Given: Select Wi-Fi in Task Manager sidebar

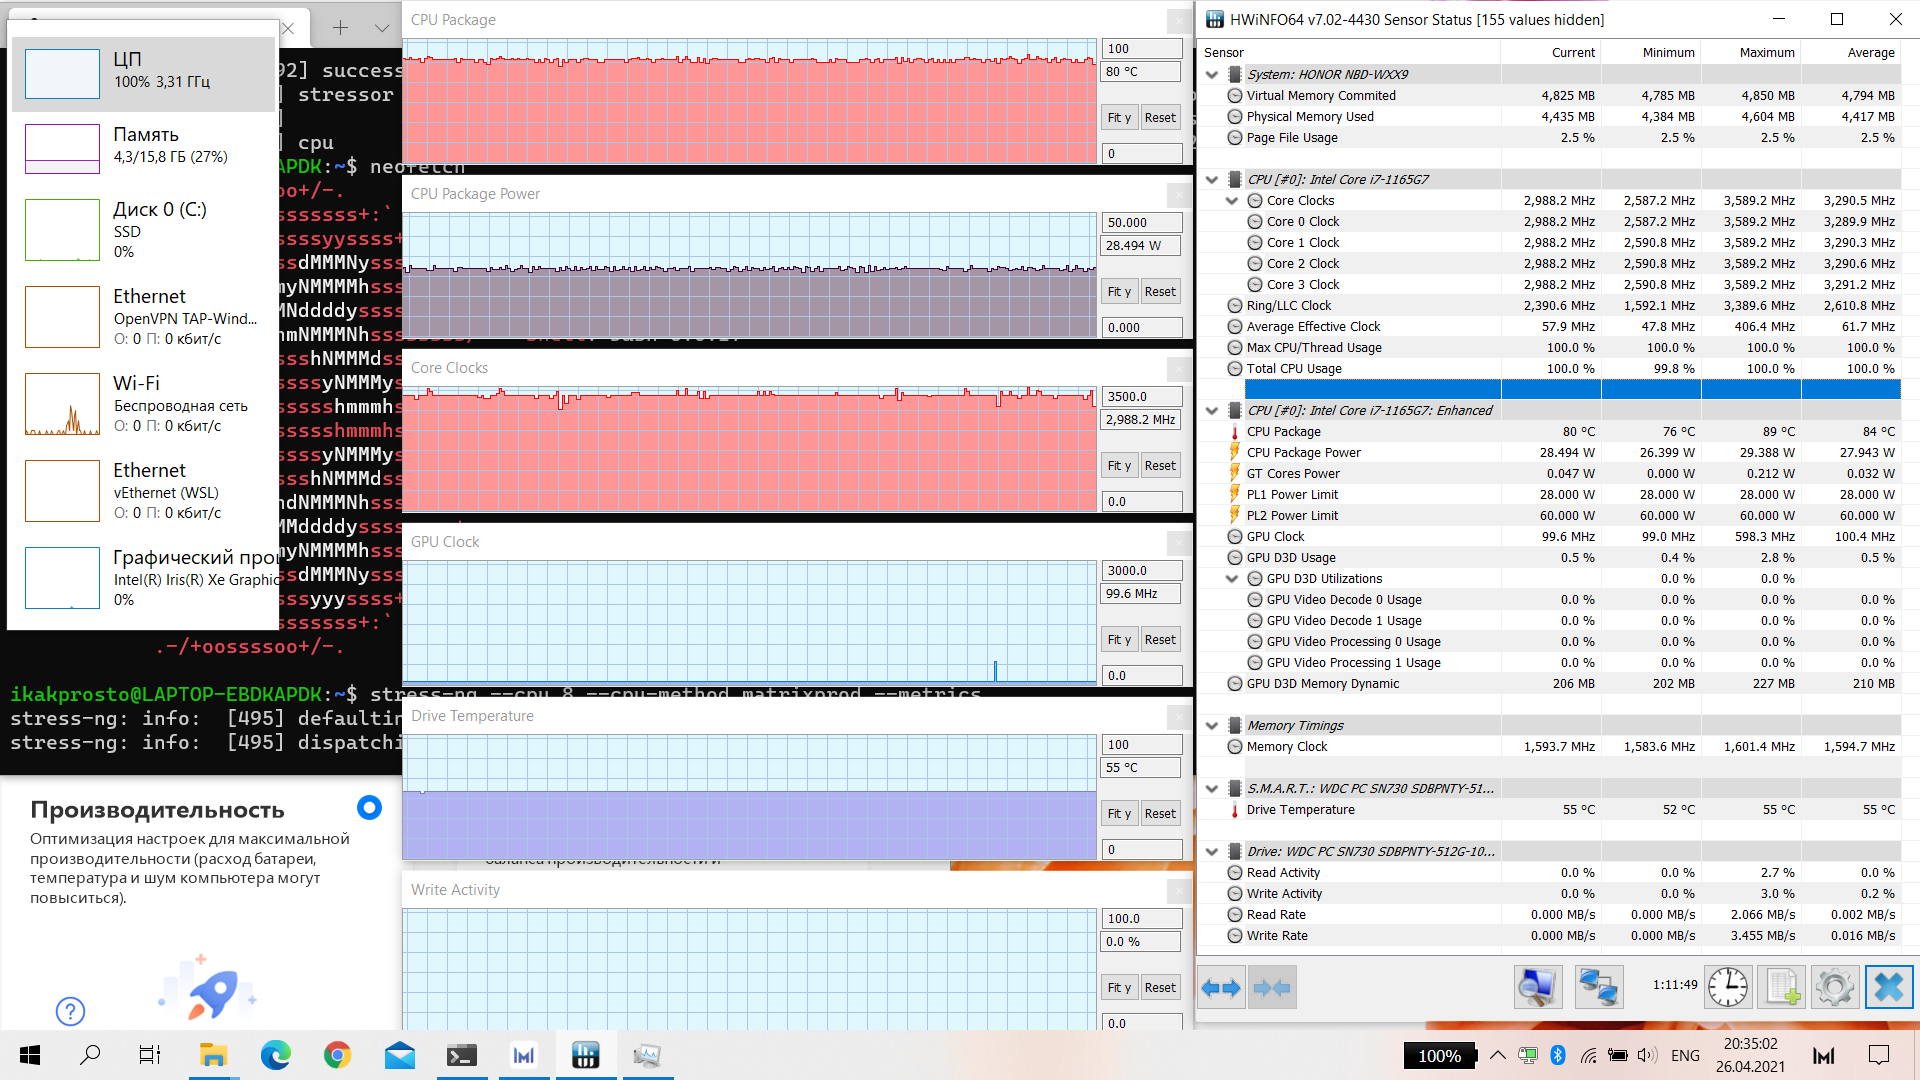Looking at the screenshot, I should (x=143, y=404).
